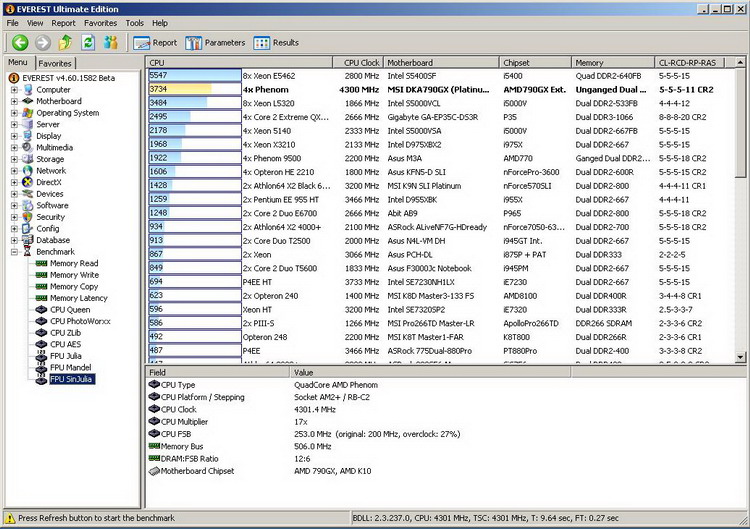Viewport: 750px width, 529px height.
Task: Show Results from the toolbar
Action: click(276, 43)
